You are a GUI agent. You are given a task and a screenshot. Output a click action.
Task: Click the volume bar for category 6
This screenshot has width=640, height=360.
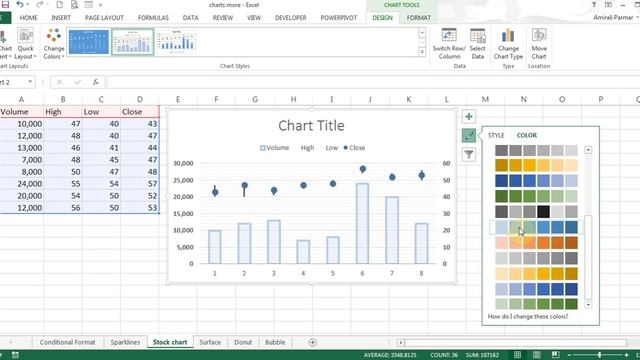pyautogui.click(x=362, y=223)
